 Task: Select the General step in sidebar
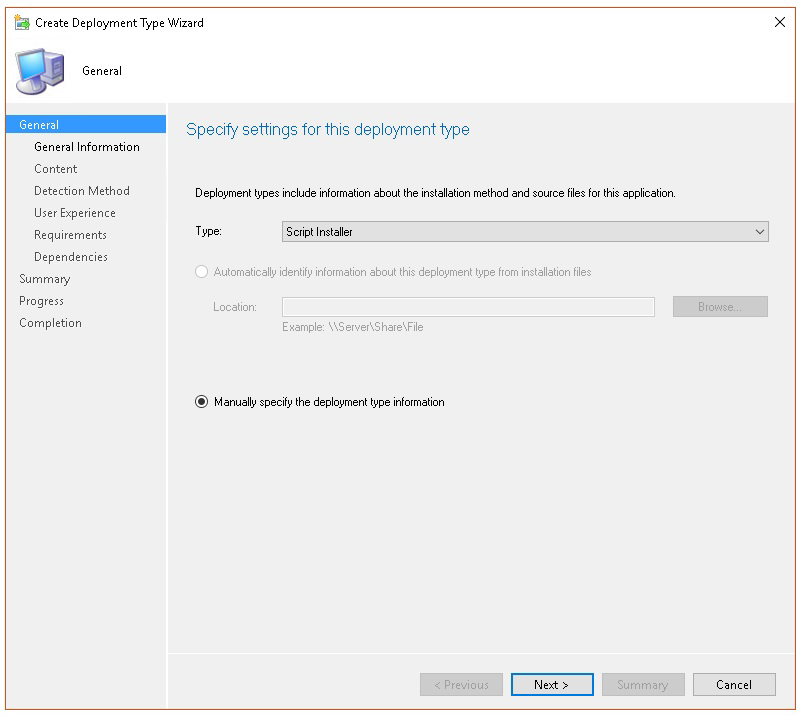point(86,125)
